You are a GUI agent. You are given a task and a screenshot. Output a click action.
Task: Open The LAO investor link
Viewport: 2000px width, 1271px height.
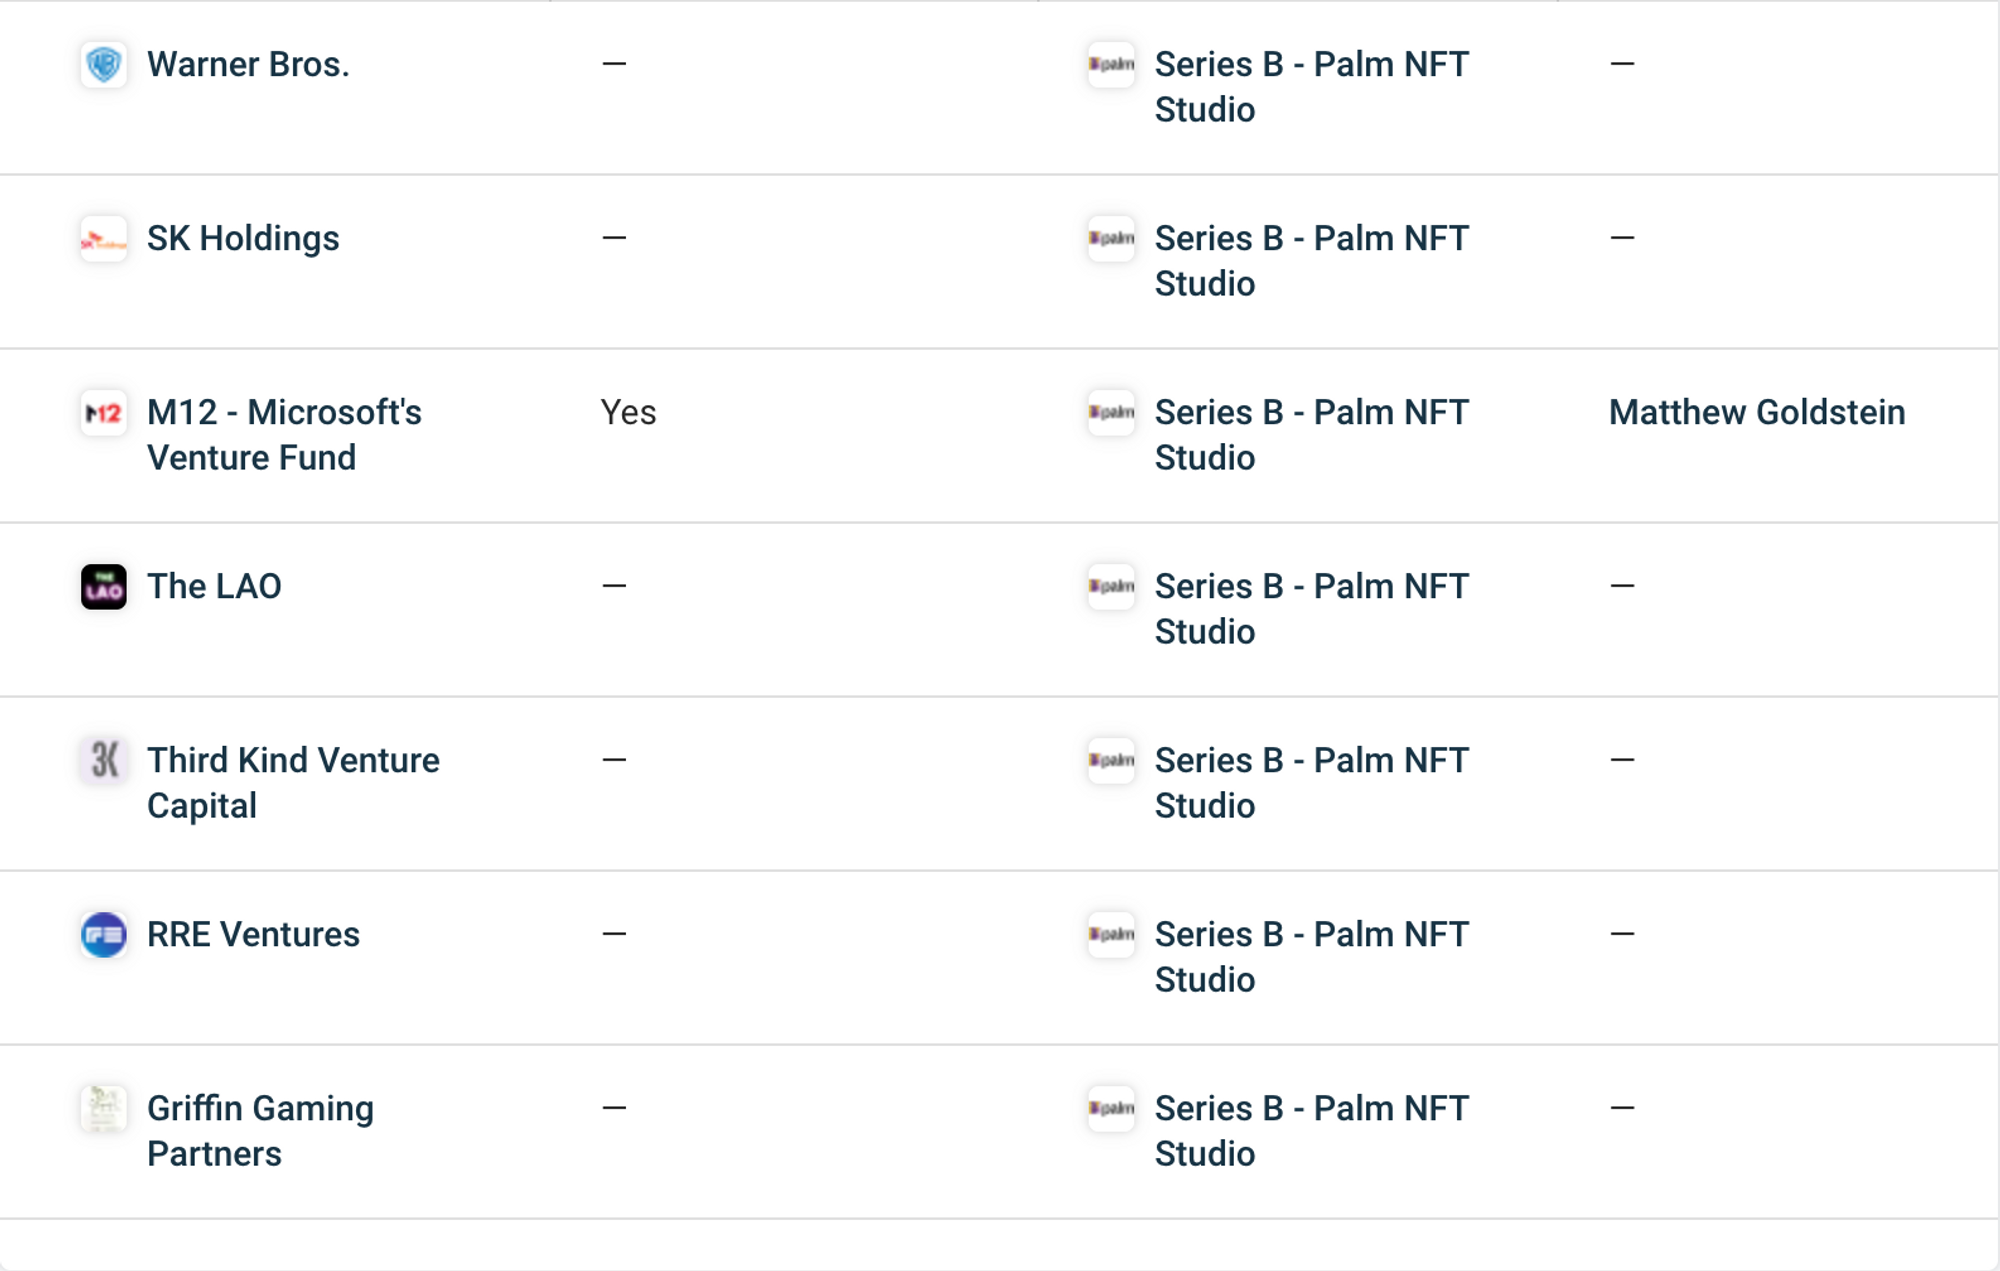coord(214,586)
